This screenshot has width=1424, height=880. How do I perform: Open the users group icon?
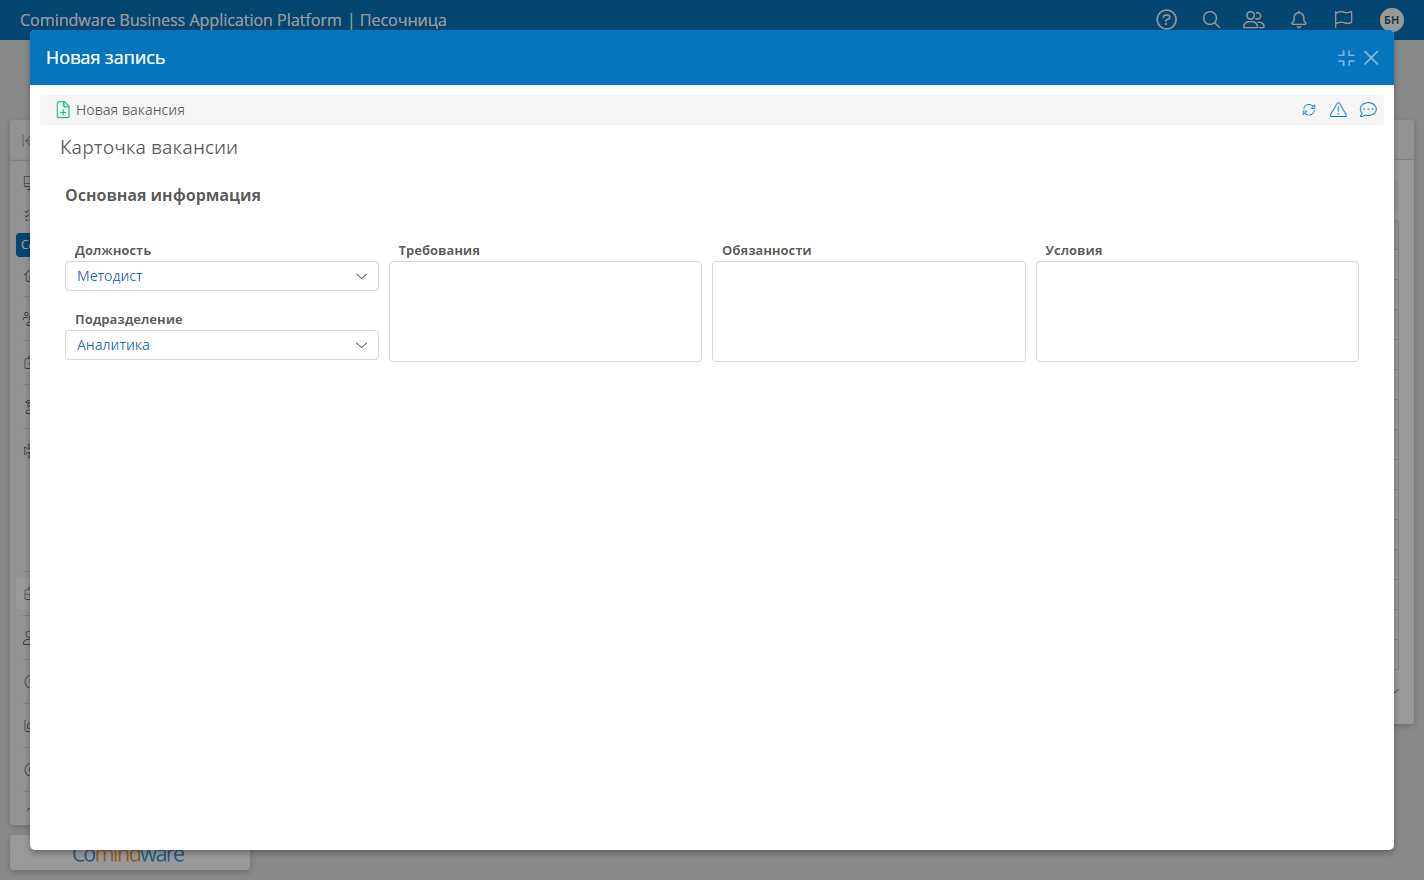[1253, 19]
